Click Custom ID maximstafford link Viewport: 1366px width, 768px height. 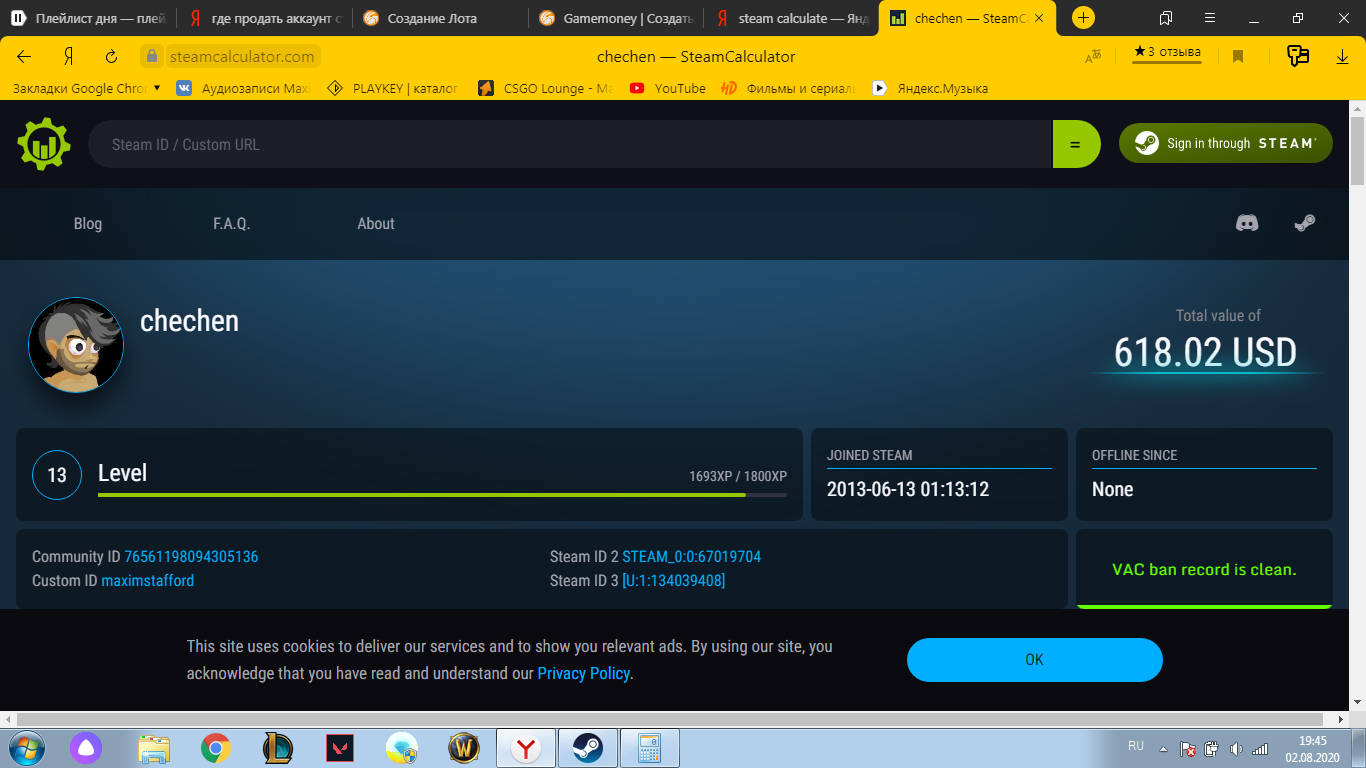148,581
